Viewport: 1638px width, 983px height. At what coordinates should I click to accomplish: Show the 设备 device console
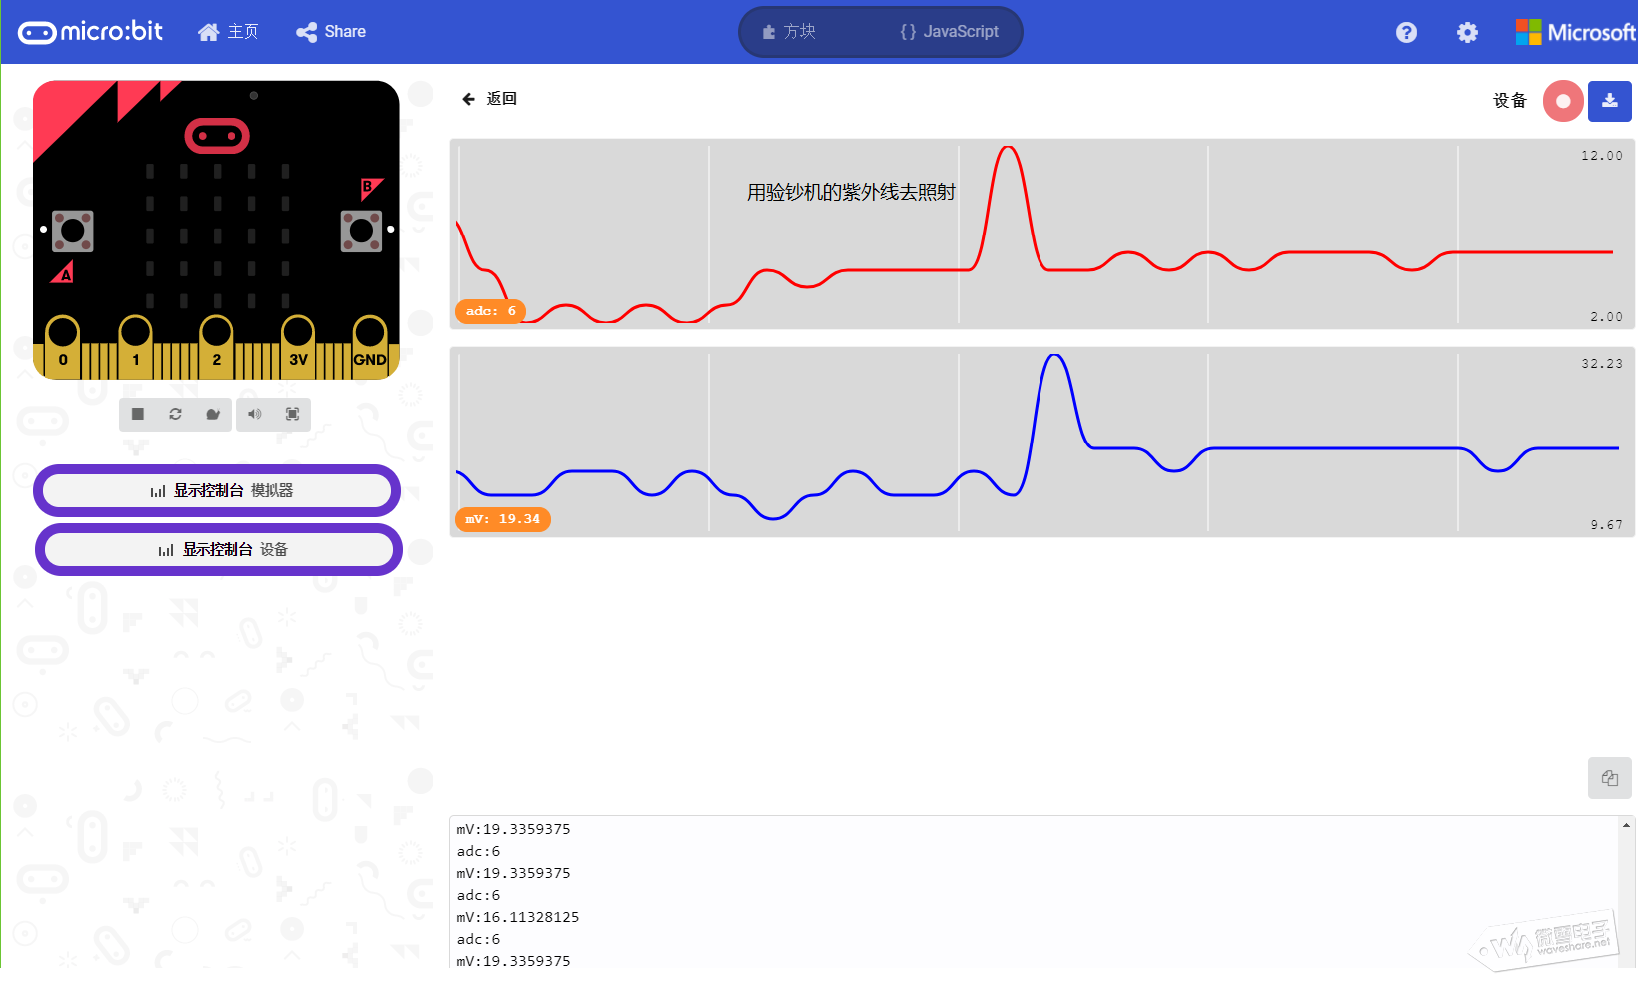219,549
